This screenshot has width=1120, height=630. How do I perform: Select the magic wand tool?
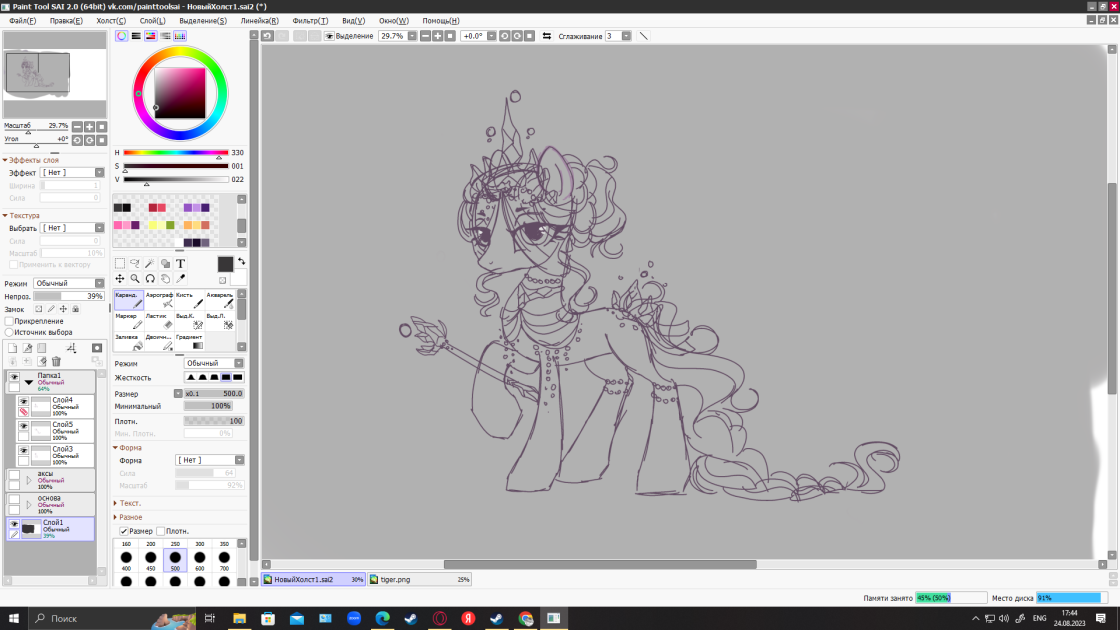coord(150,264)
